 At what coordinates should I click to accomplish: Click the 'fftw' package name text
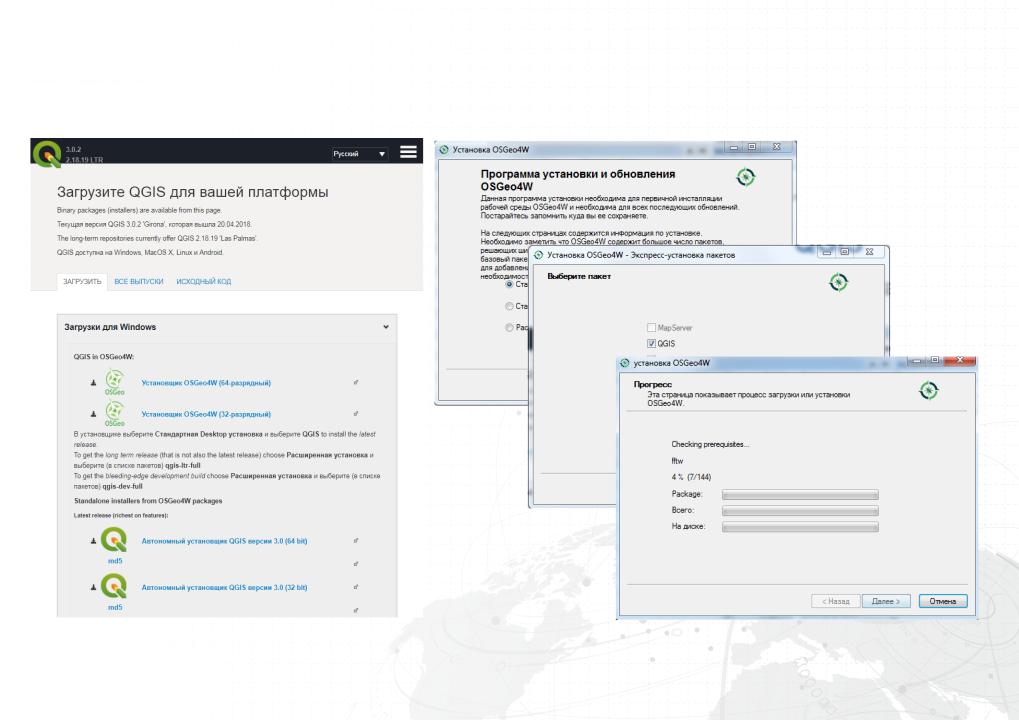pos(677,461)
